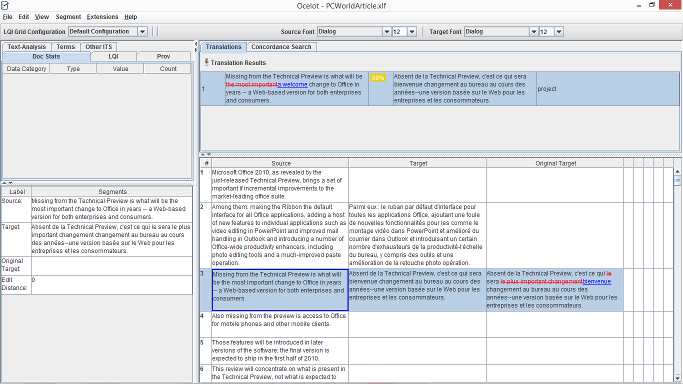Select the LQI tab
This screenshot has width=683, height=384.
point(113,57)
